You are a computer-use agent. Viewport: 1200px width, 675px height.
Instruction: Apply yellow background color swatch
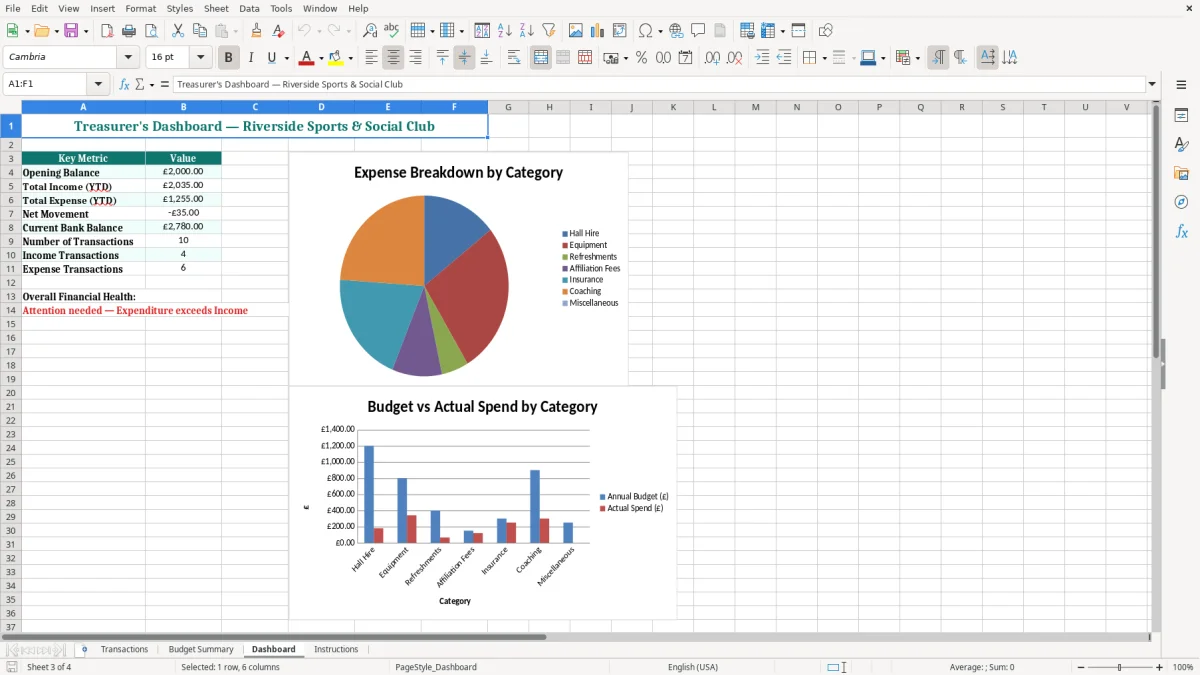click(336, 58)
